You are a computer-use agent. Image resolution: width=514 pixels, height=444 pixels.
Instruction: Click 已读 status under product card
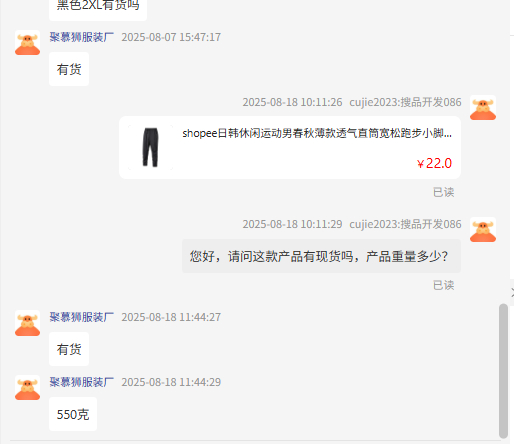[x=443, y=192]
